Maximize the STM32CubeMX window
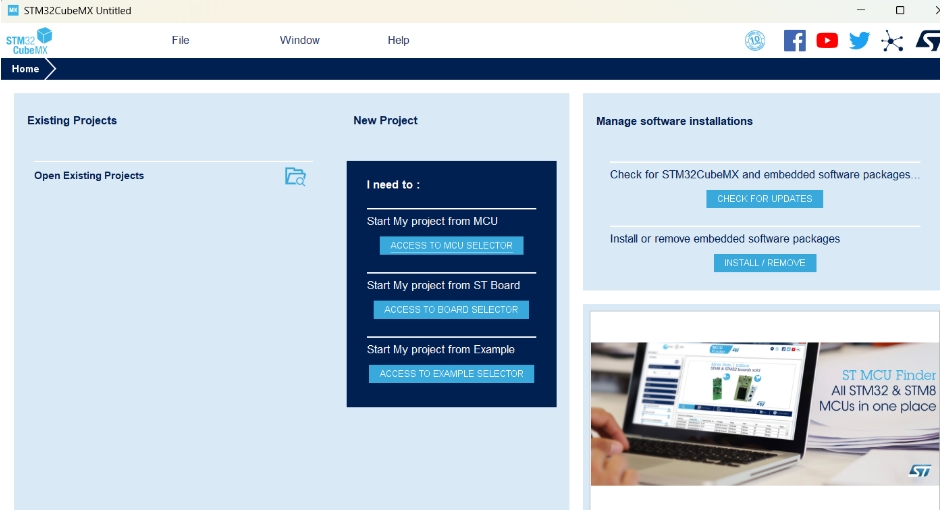Viewport: 940px width, 510px height. pos(900,10)
